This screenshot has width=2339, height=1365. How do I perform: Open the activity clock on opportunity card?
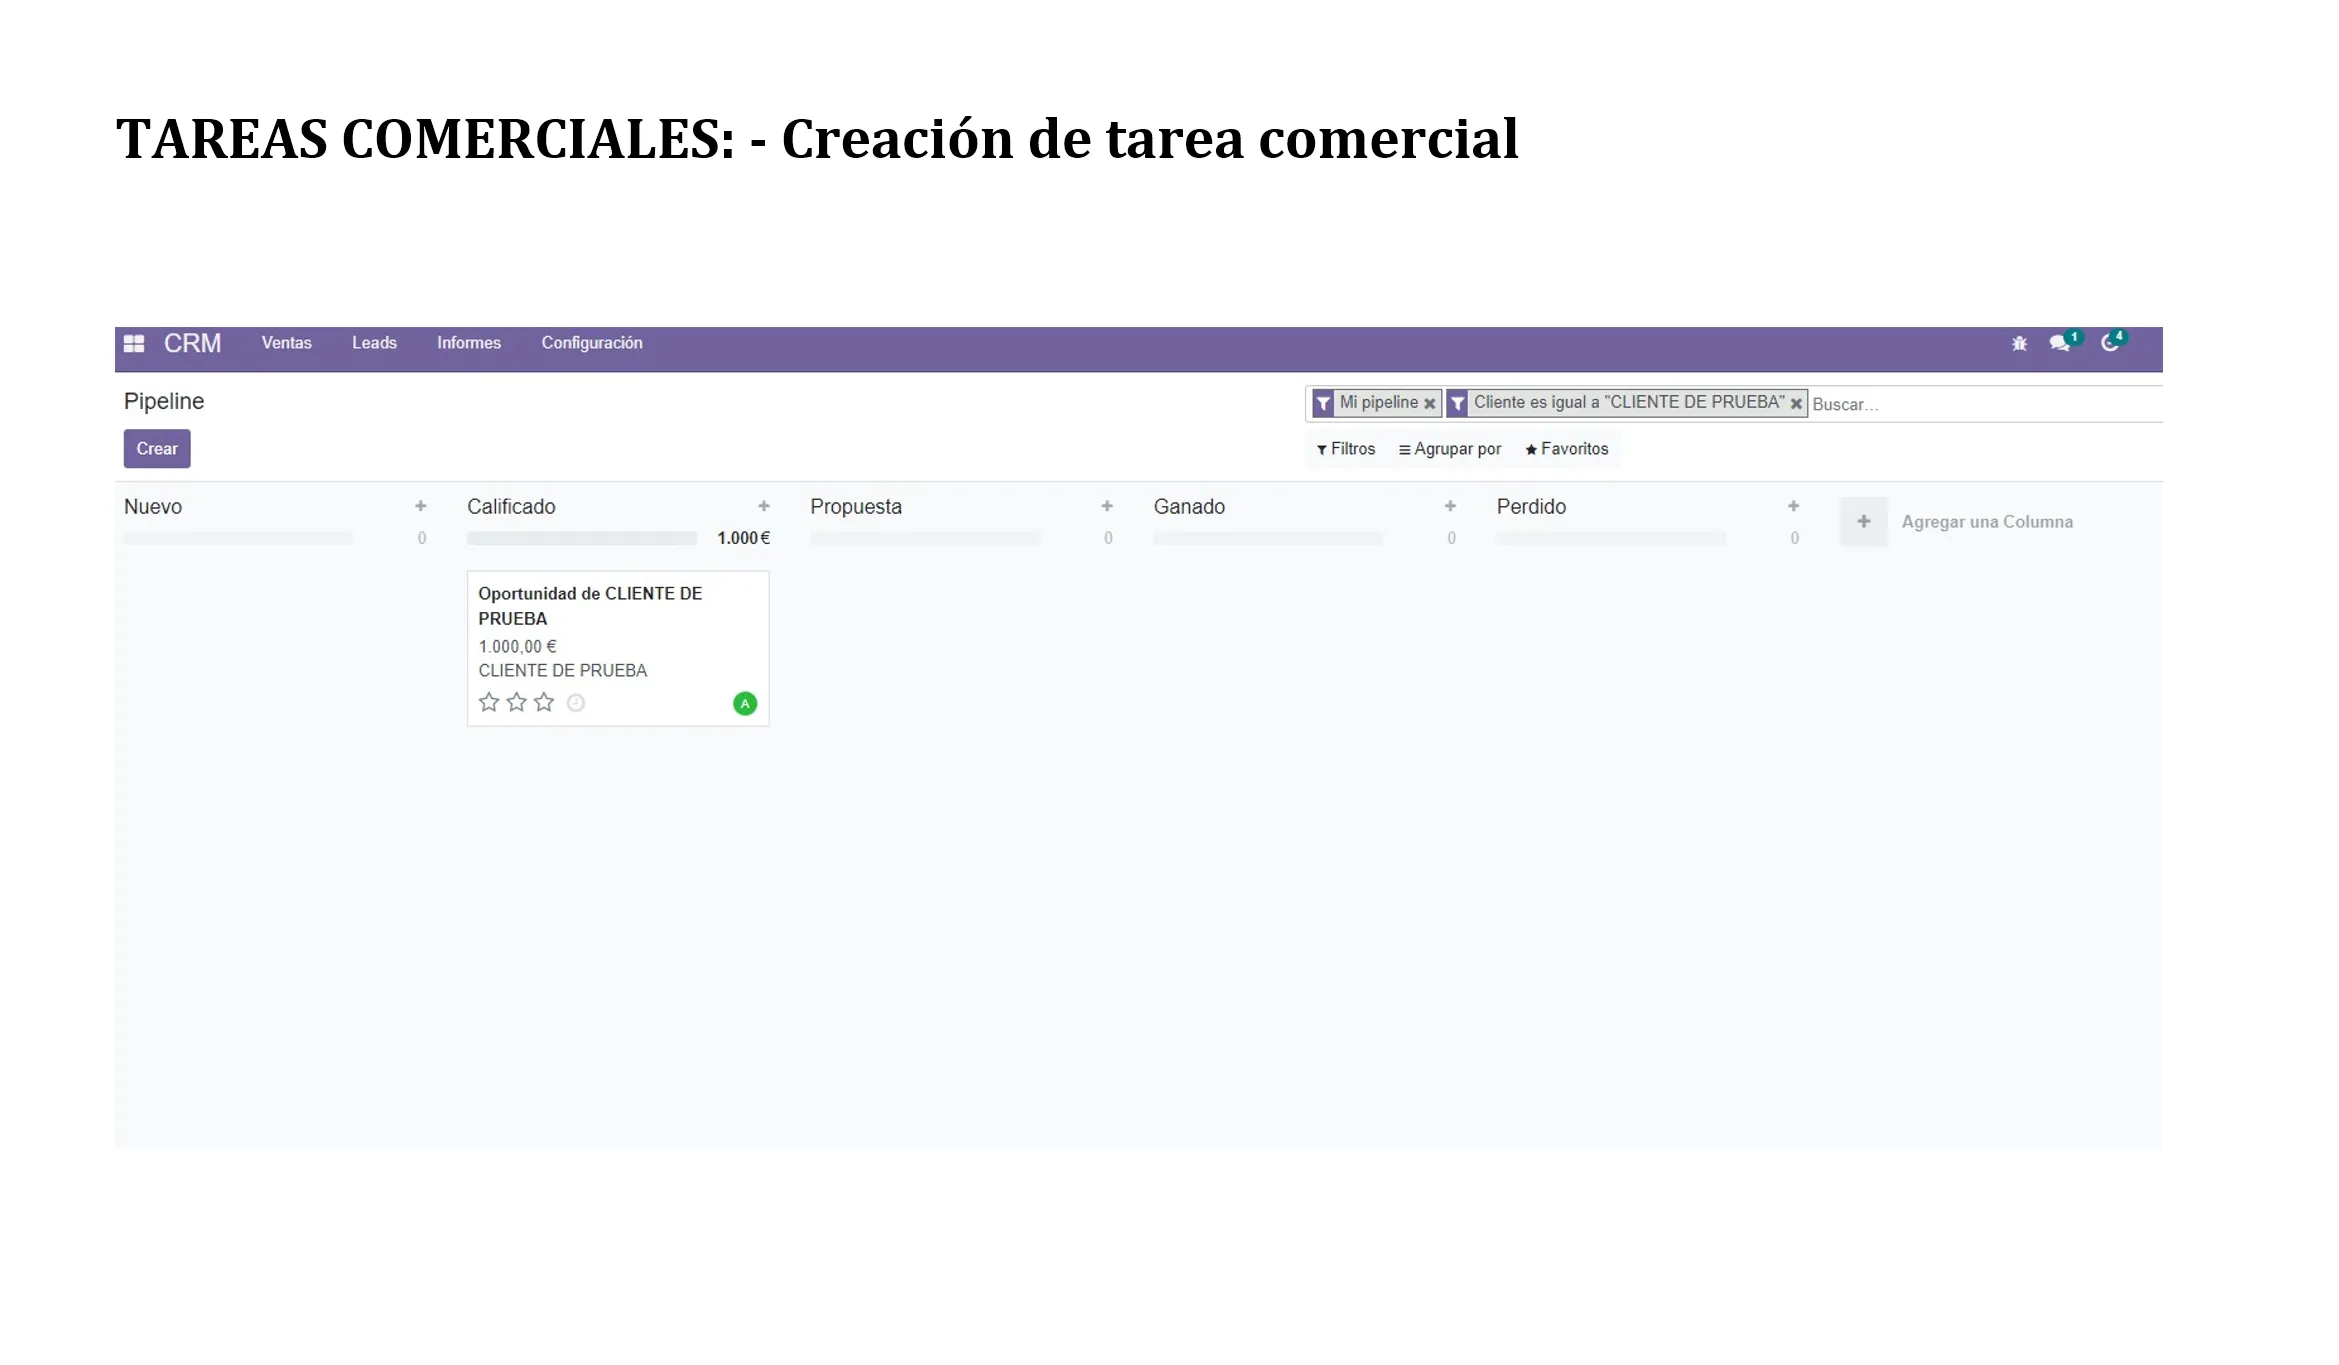[576, 703]
